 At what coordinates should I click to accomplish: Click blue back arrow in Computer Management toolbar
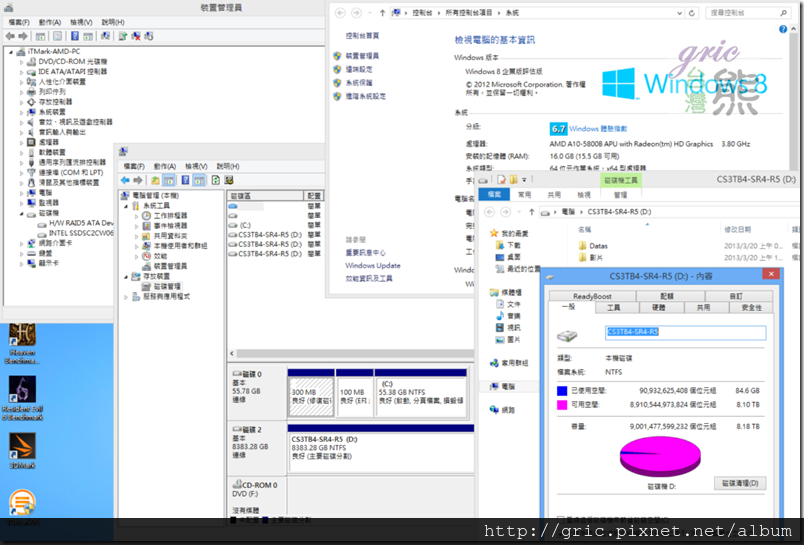[x=125, y=180]
